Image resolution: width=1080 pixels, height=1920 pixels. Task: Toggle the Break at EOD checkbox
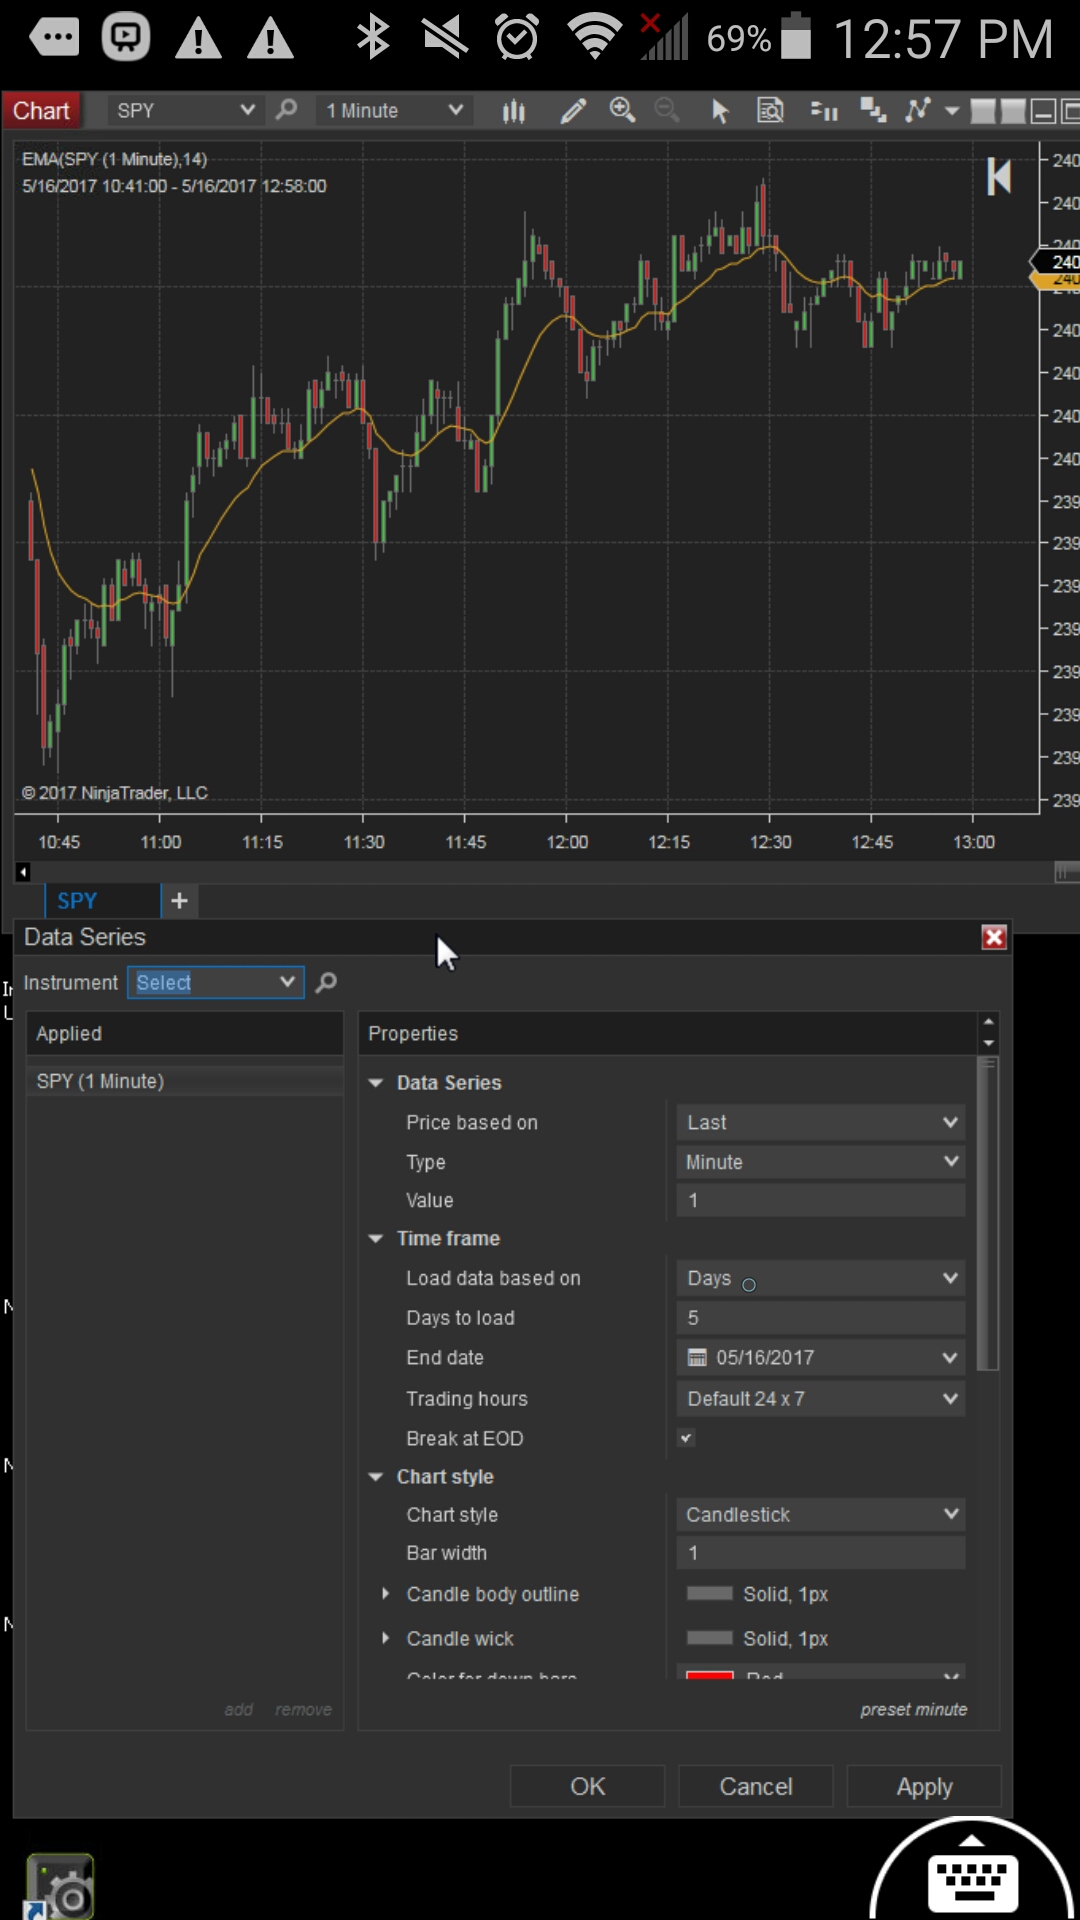(686, 1438)
